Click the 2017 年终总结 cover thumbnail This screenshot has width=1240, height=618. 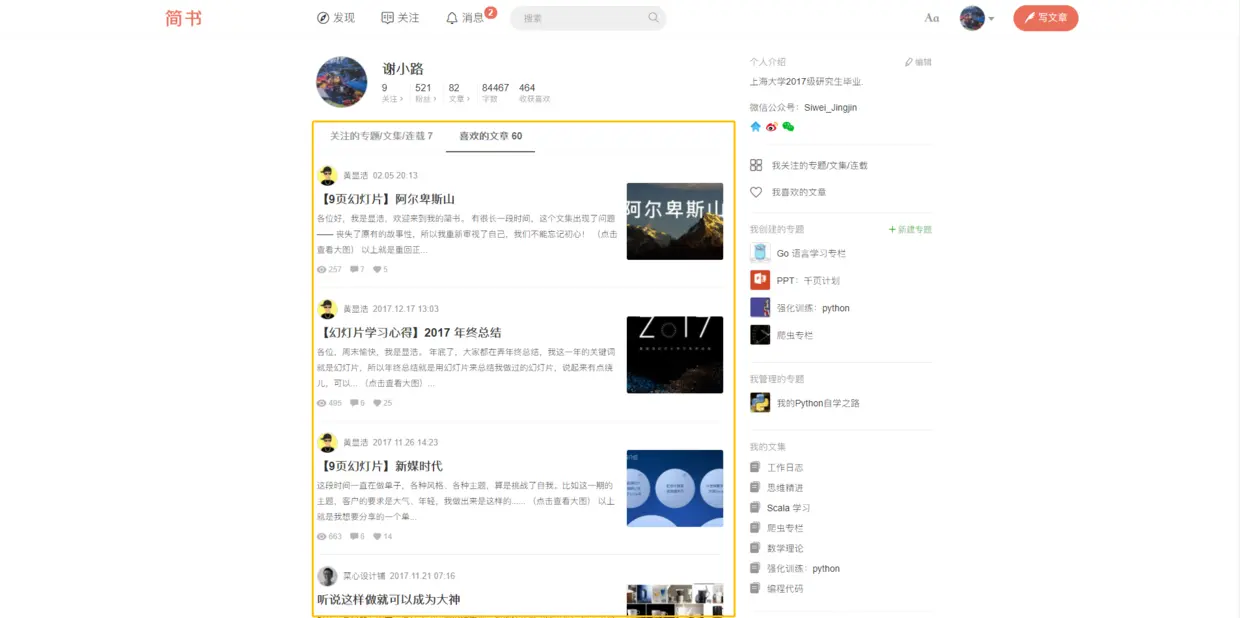coord(675,355)
